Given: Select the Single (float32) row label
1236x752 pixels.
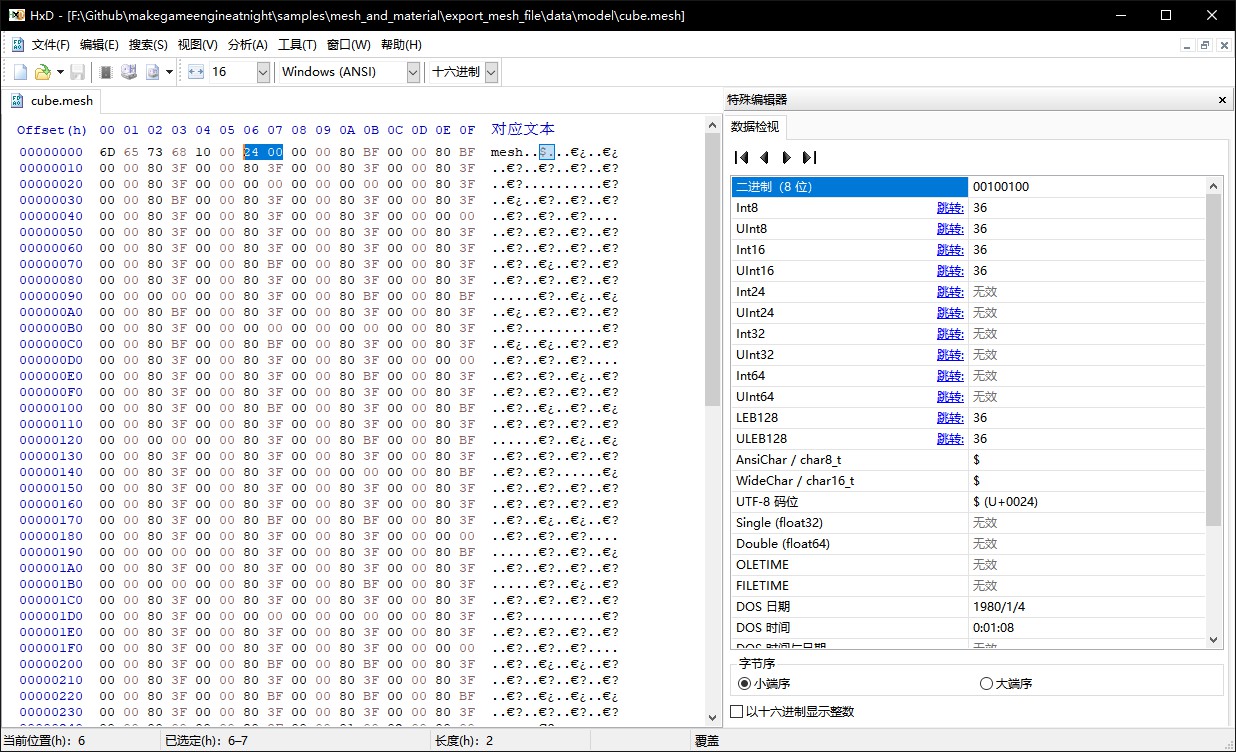Looking at the screenshot, I should click(781, 523).
